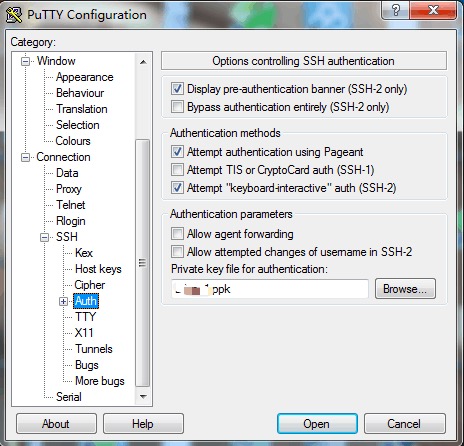Uncheck Attempt authentication using Pageant
Screen dimensions: 464x446
pos(177,152)
